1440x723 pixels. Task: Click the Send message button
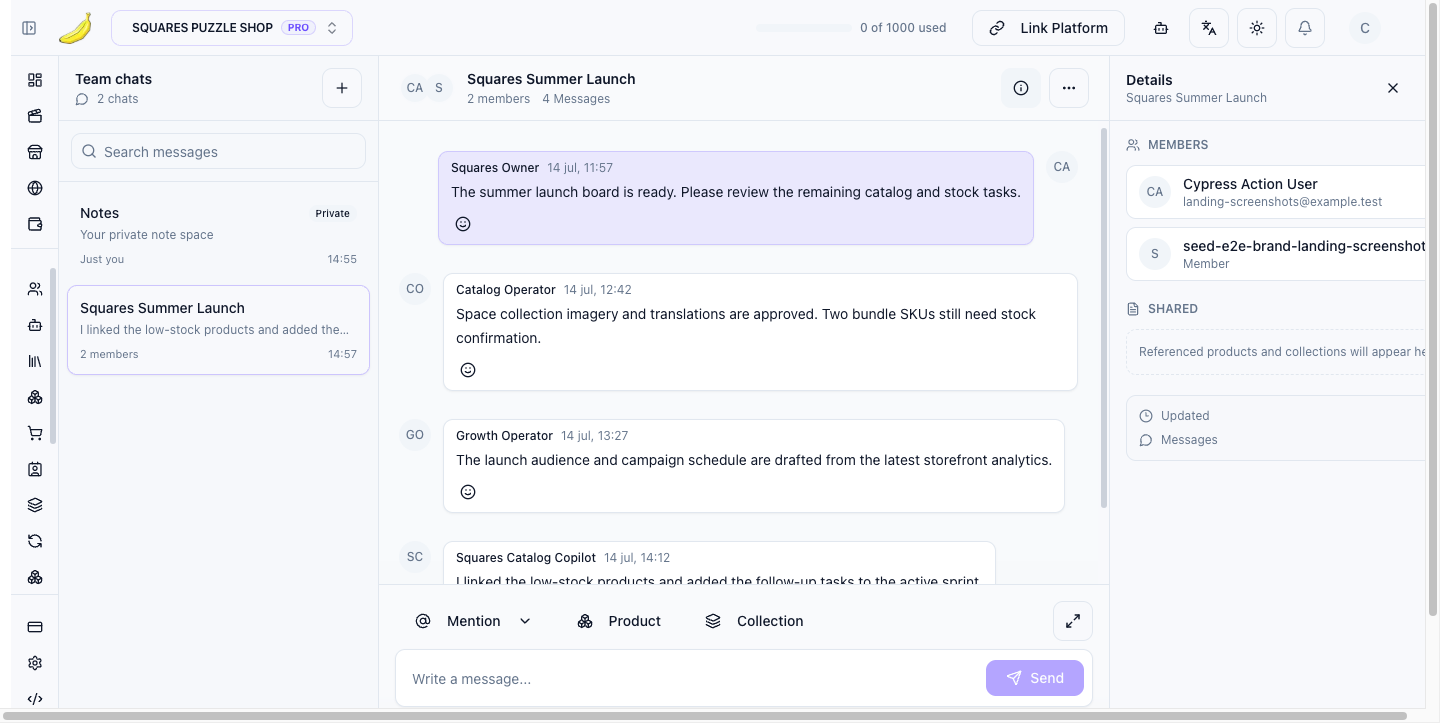tap(1035, 678)
